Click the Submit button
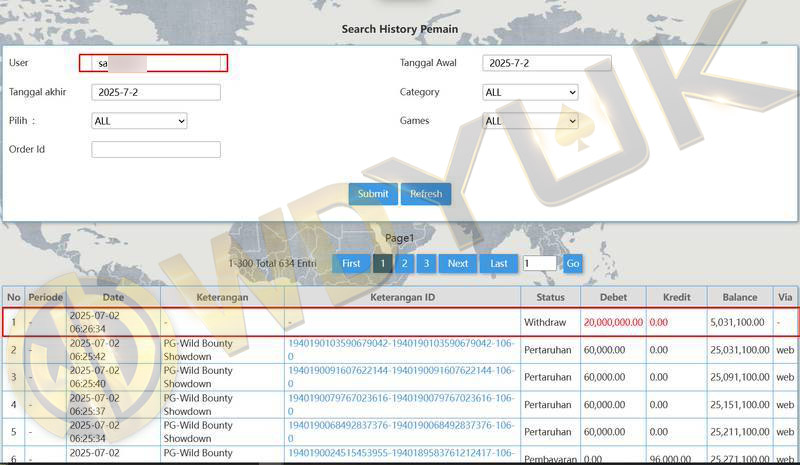This screenshot has width=800, height=465. pos(373,194)
